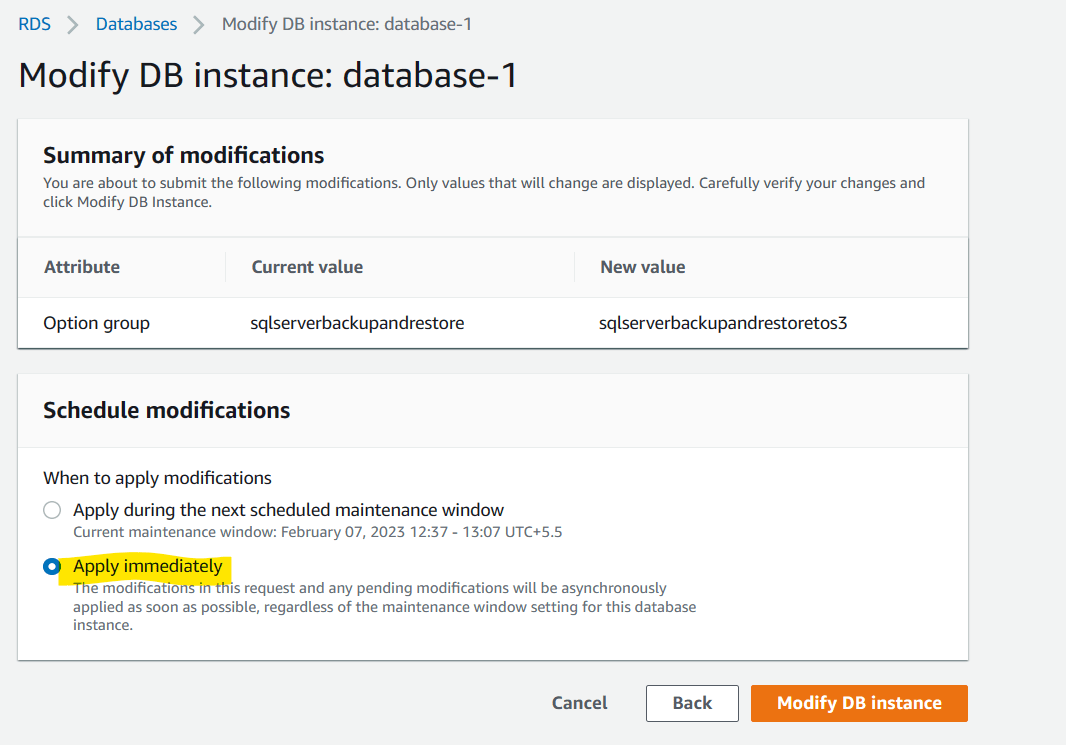Click current value sqlserverbackupandrestore

357,323
